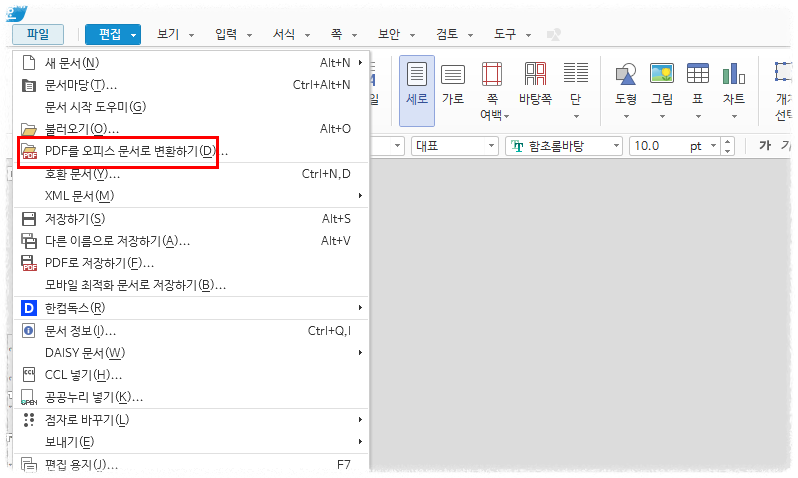The image size is (798, 478).
Task: Choose 다른 이름으로 저장하기(A)...
Action: 191,241
